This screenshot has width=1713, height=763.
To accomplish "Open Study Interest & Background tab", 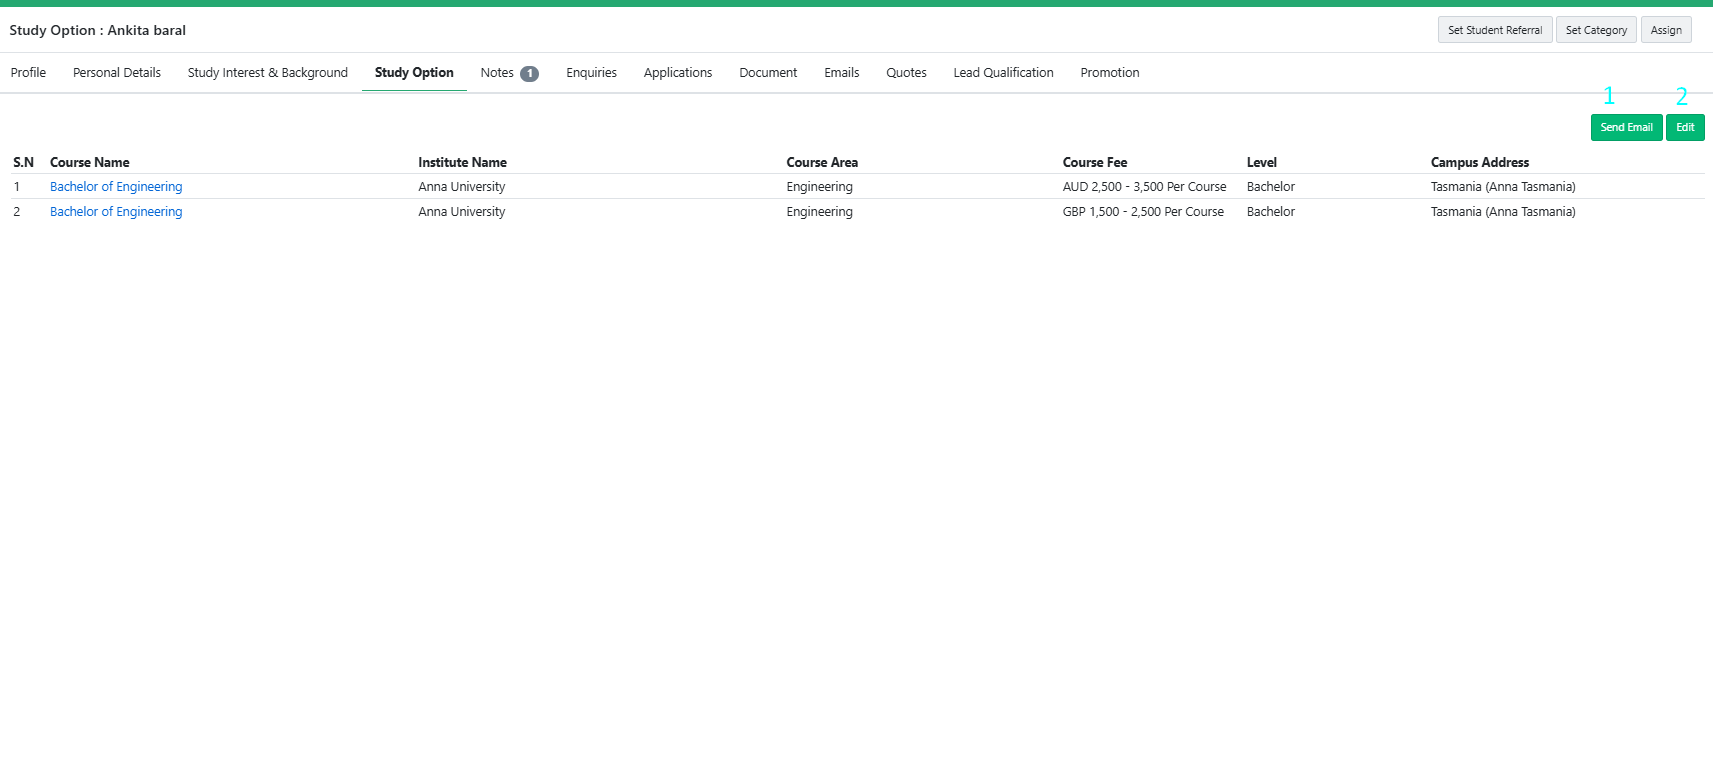I will click(268, 73).
